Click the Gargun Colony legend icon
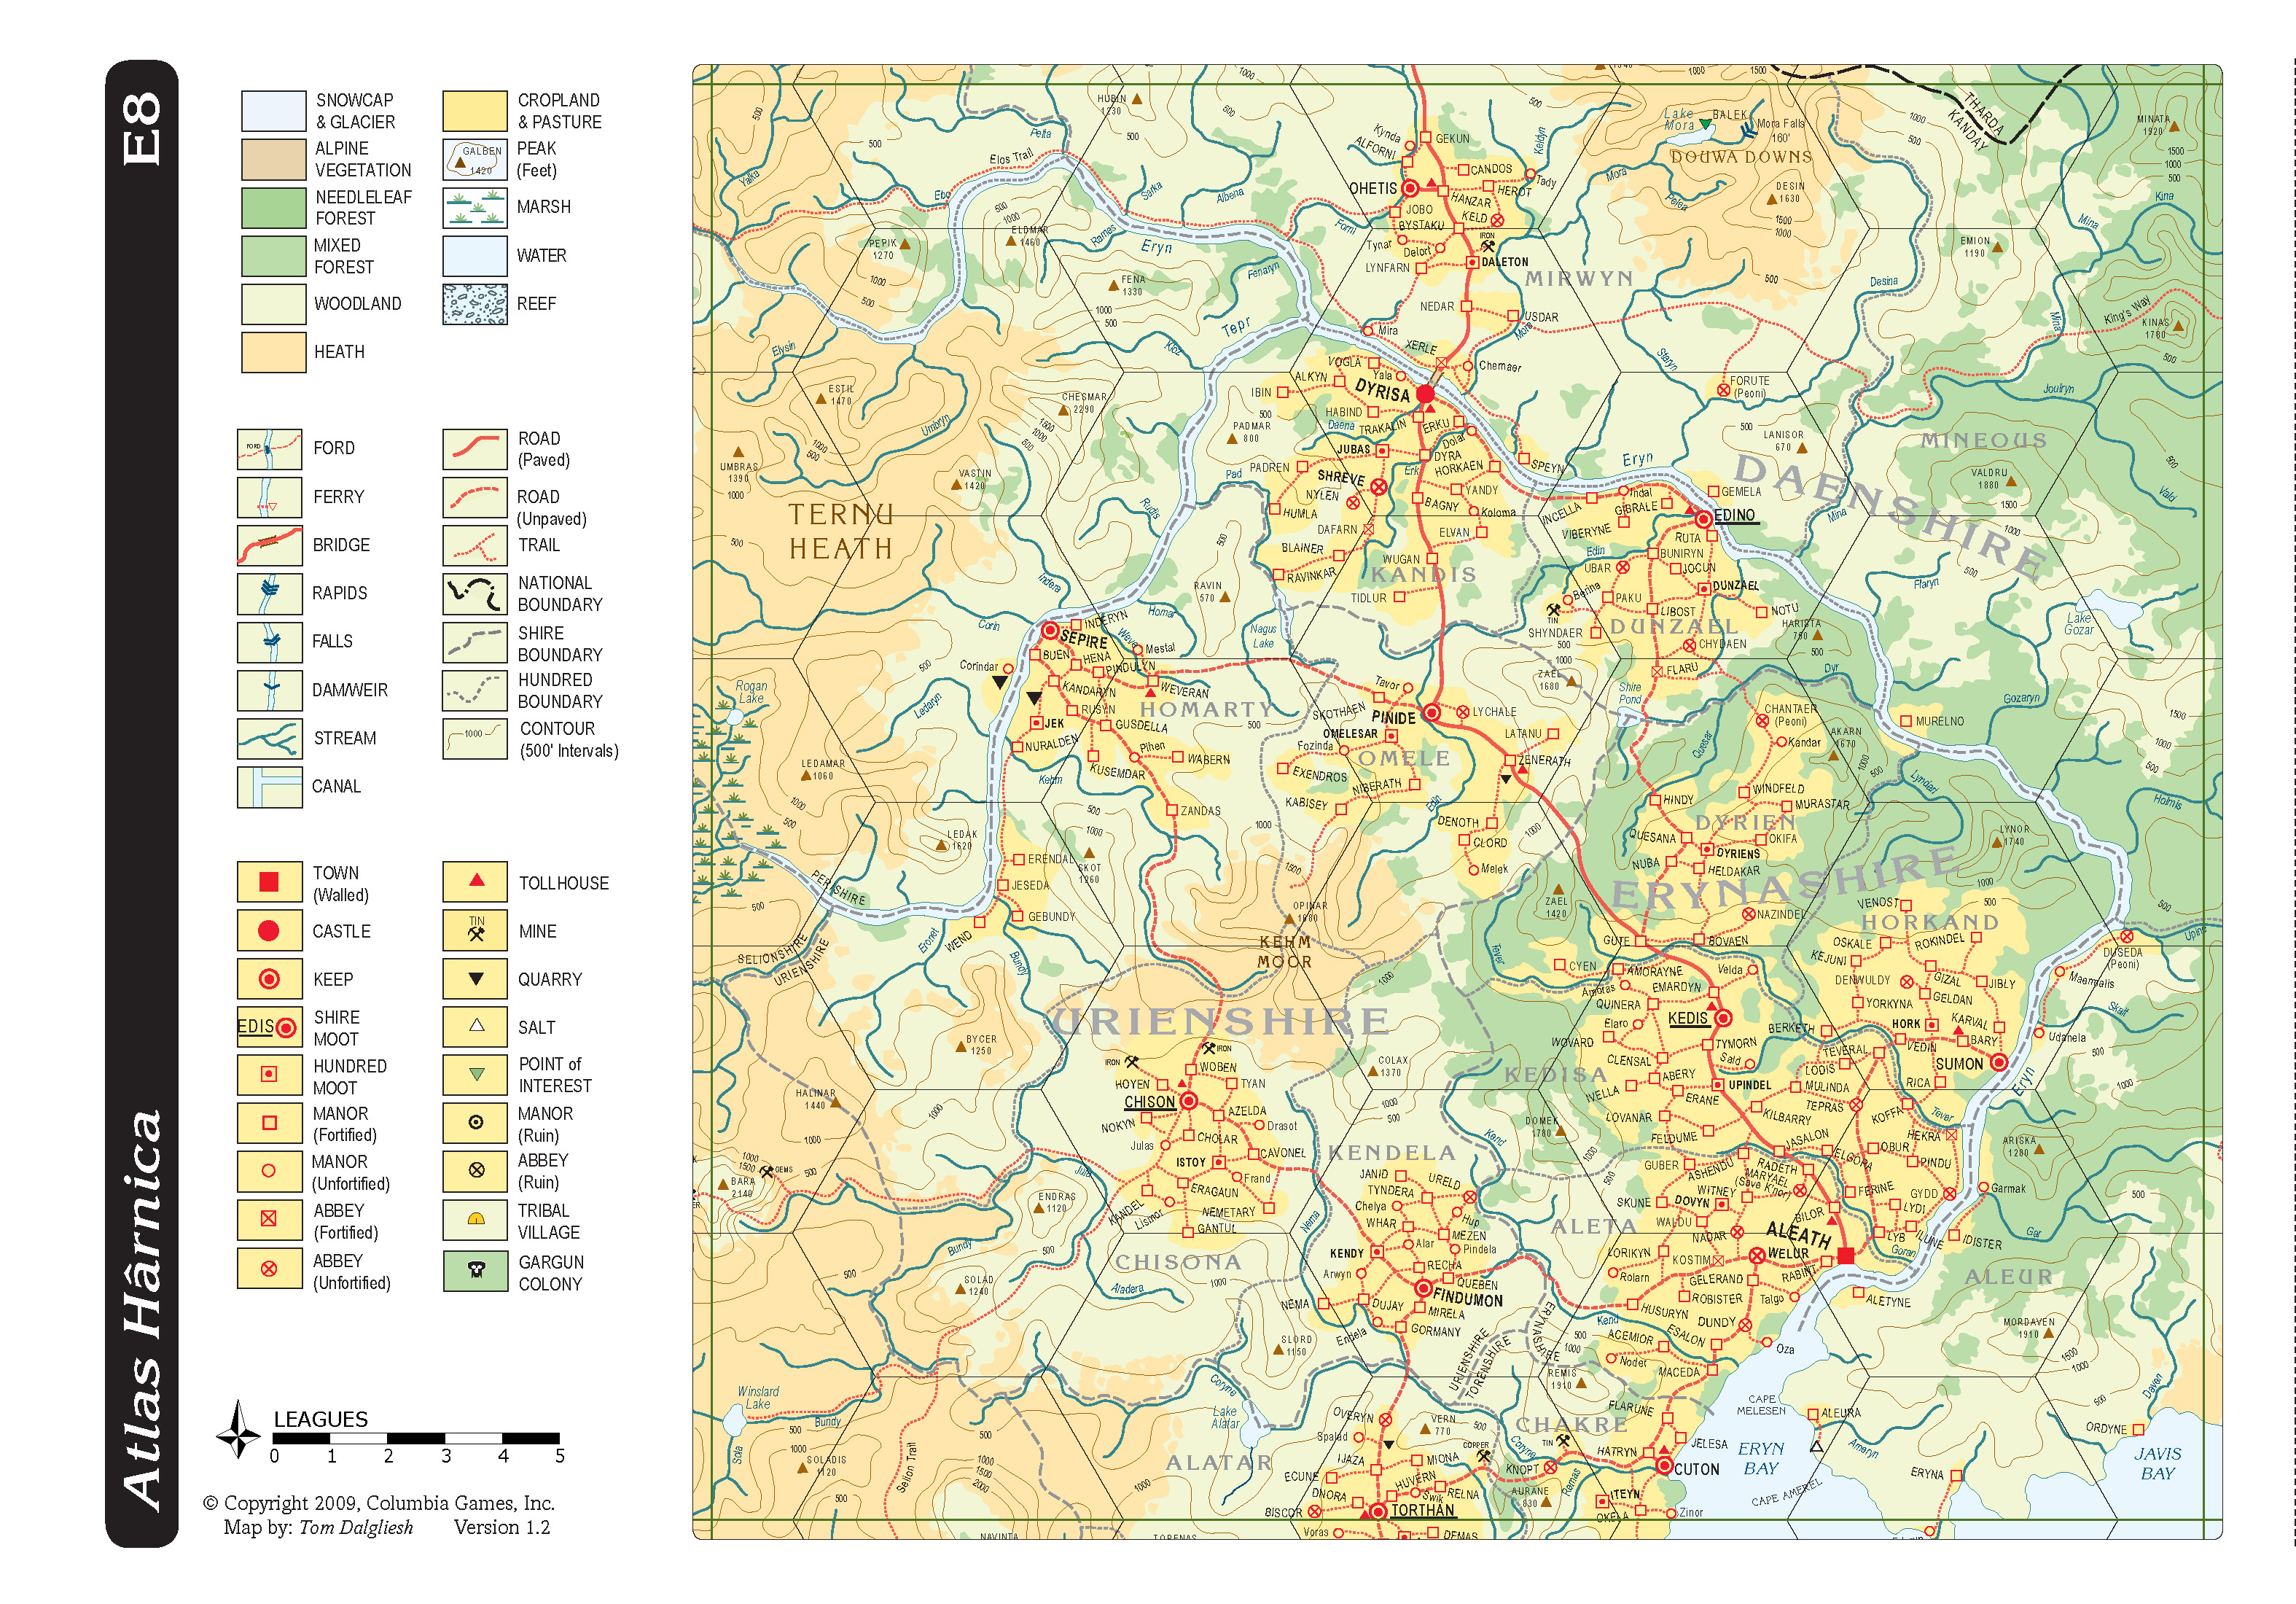The height and width of the screenshot is (1604, 2296). (476, 1270)
